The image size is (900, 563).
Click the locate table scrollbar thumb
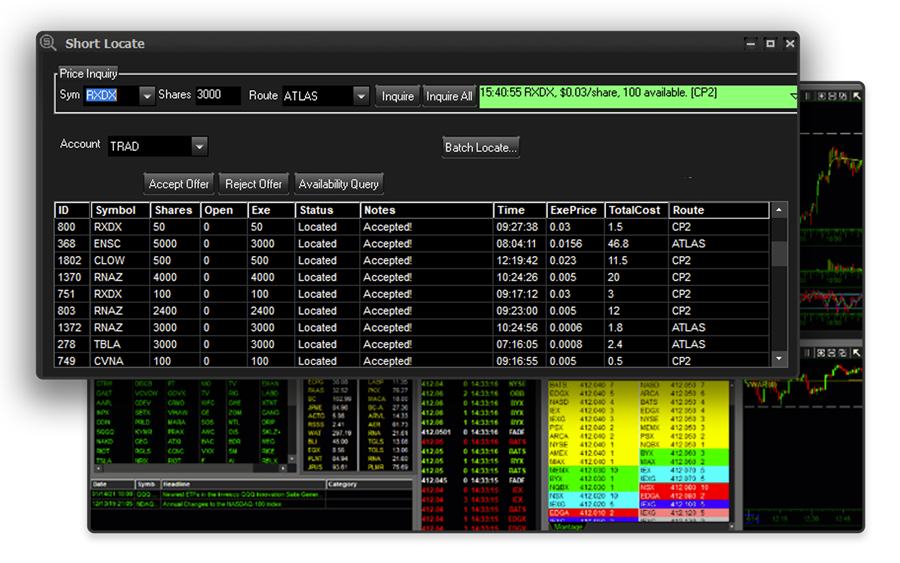click(779, 254)
